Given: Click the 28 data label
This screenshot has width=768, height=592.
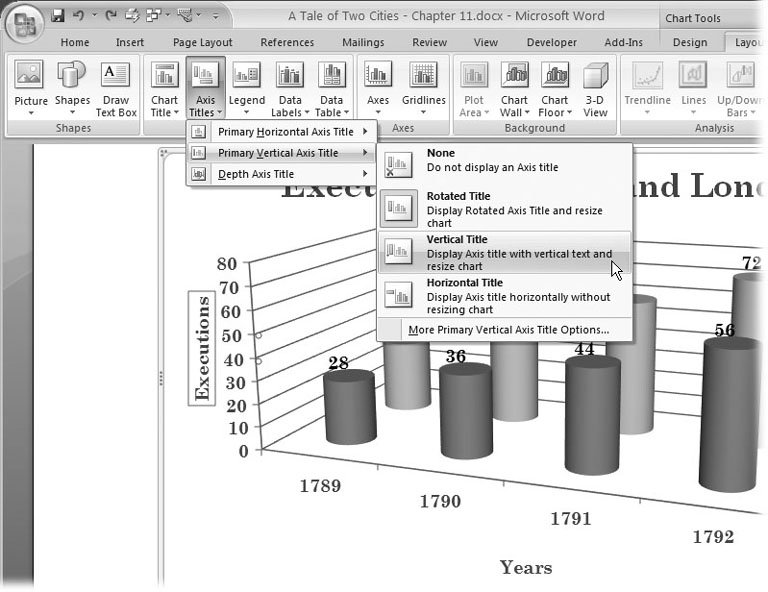Looking at the screenshot, I should pos(338,363).
